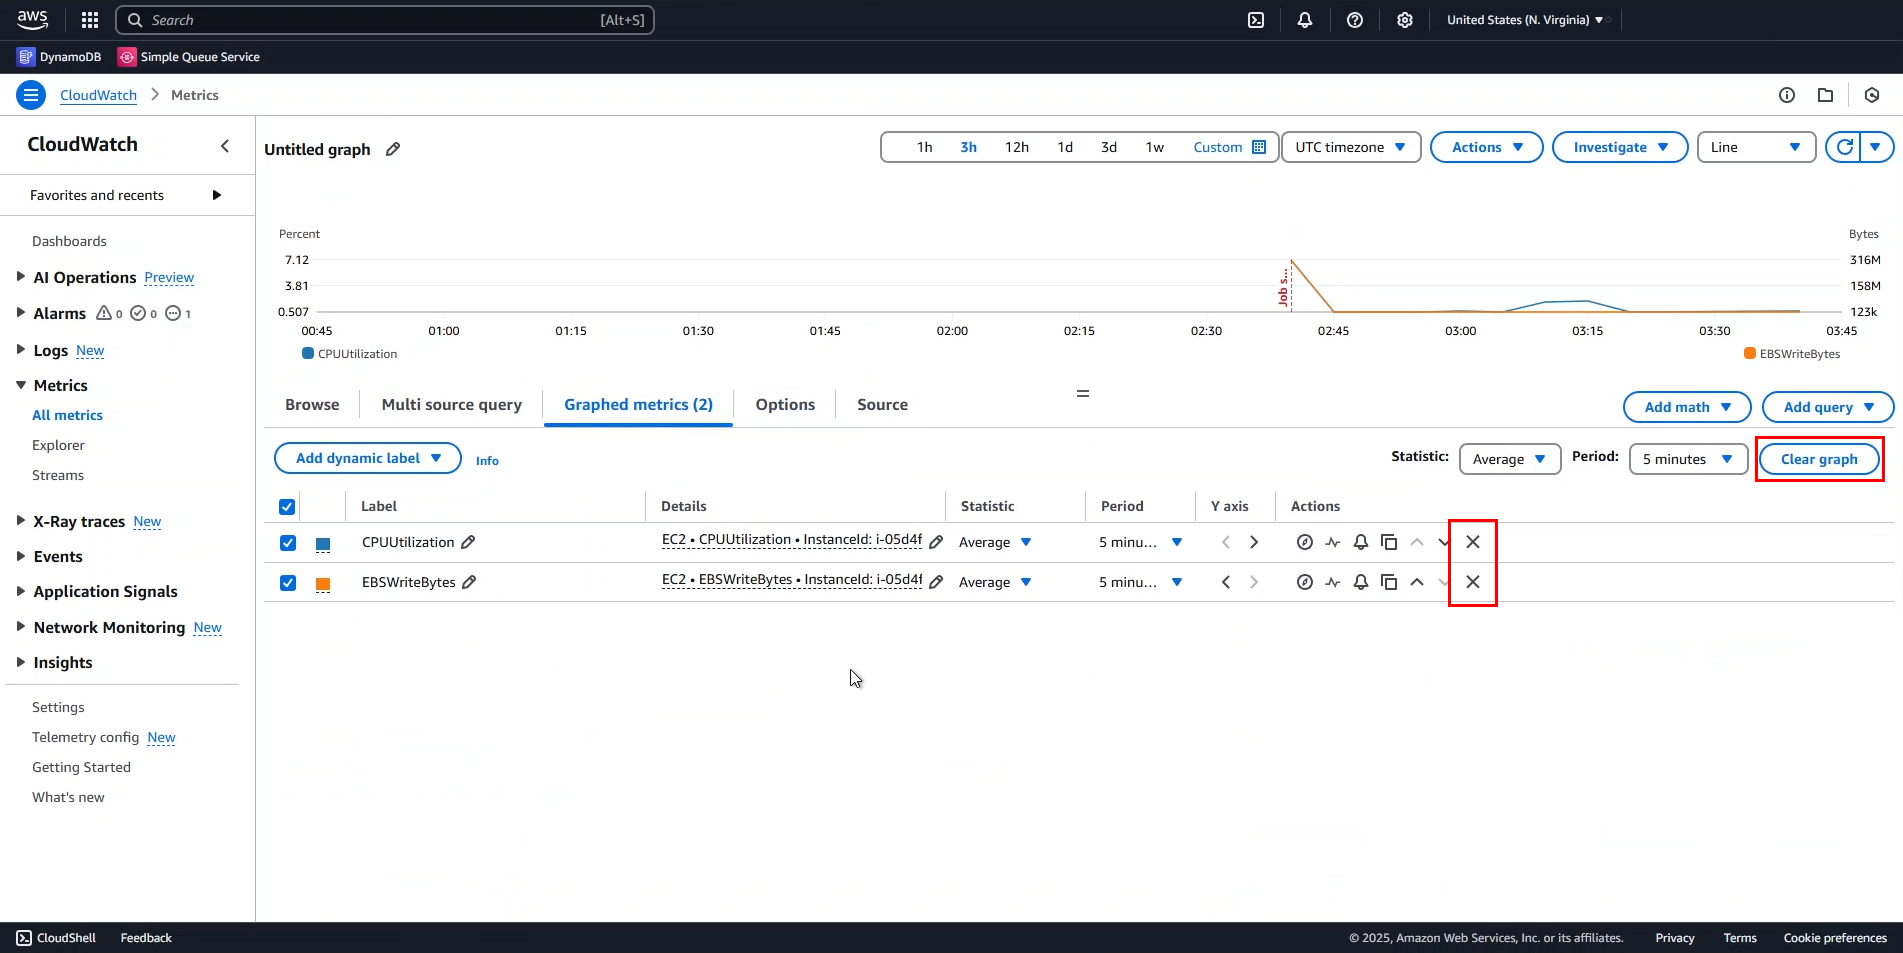Open the Line graph type dropdown
Viewport: 1903px width, 953px height.
point(1756,147)
